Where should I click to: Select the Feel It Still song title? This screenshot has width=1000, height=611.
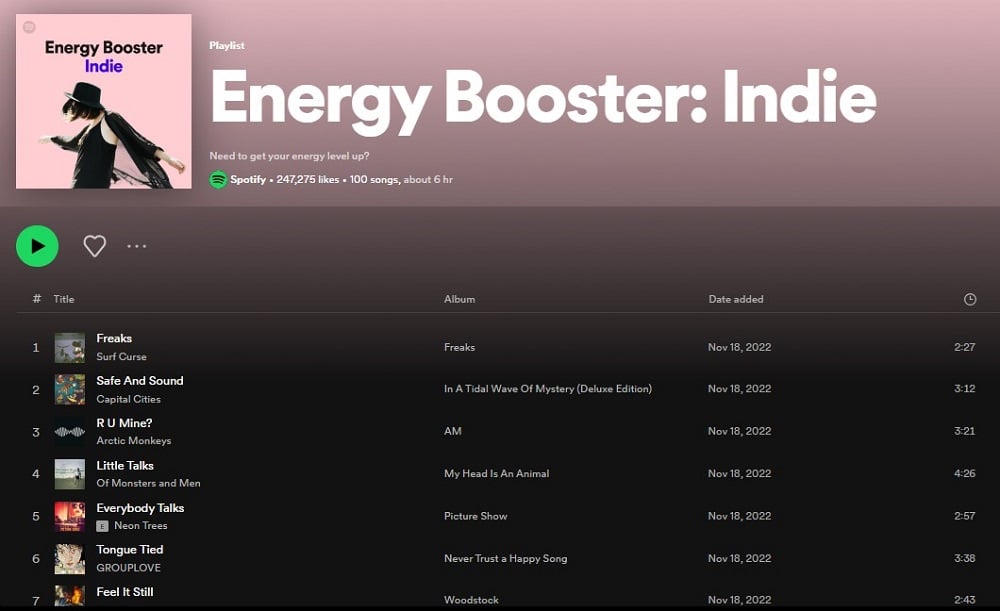coord(125,592)
